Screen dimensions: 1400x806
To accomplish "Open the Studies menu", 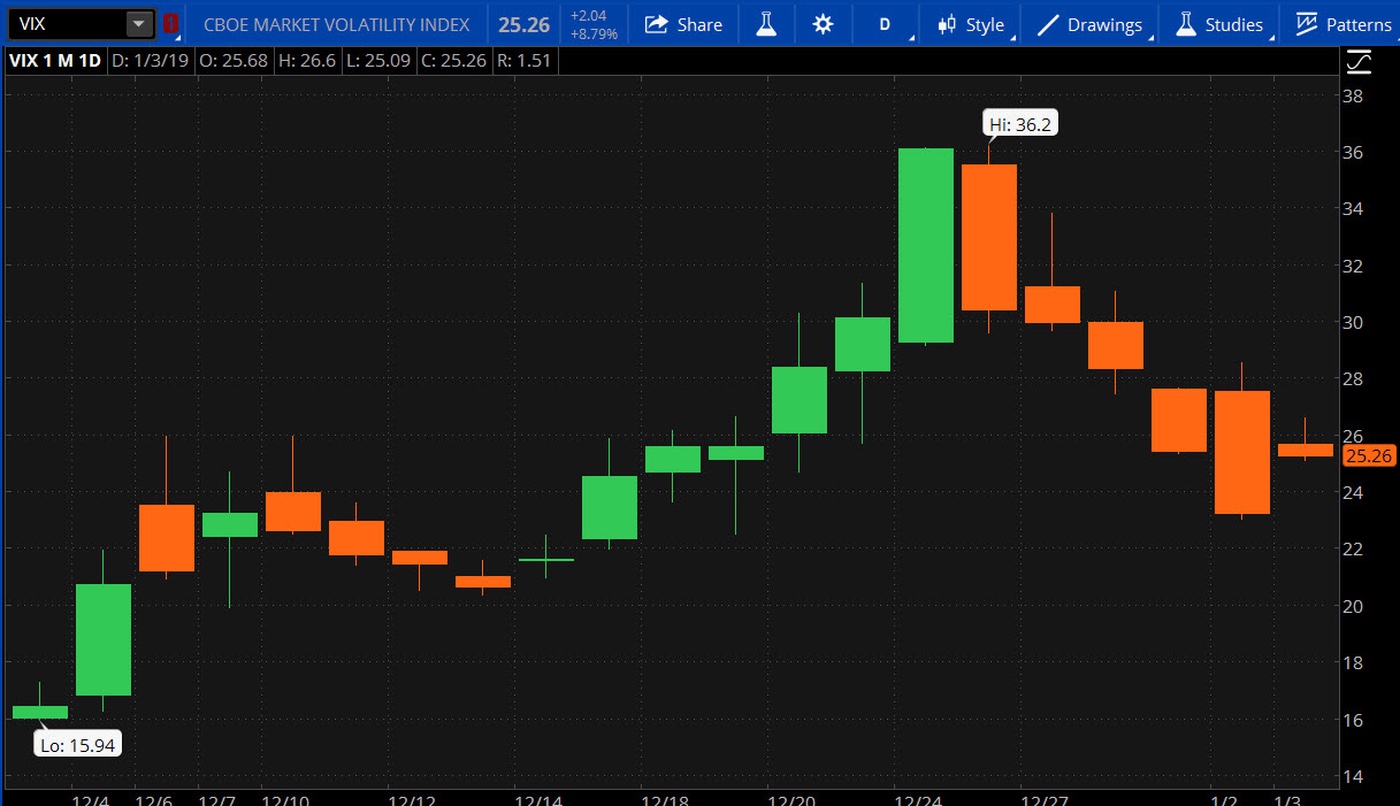I will click(1219, 25).
